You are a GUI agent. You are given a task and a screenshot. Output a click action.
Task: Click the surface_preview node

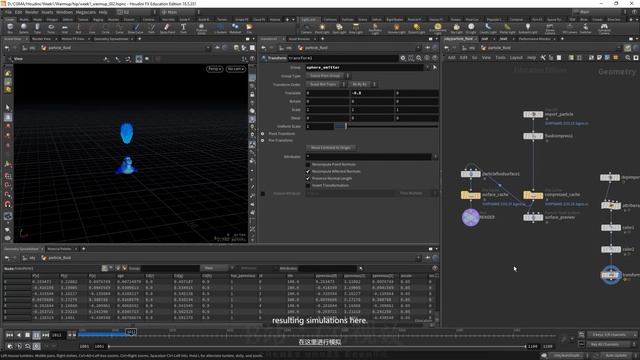533,218
